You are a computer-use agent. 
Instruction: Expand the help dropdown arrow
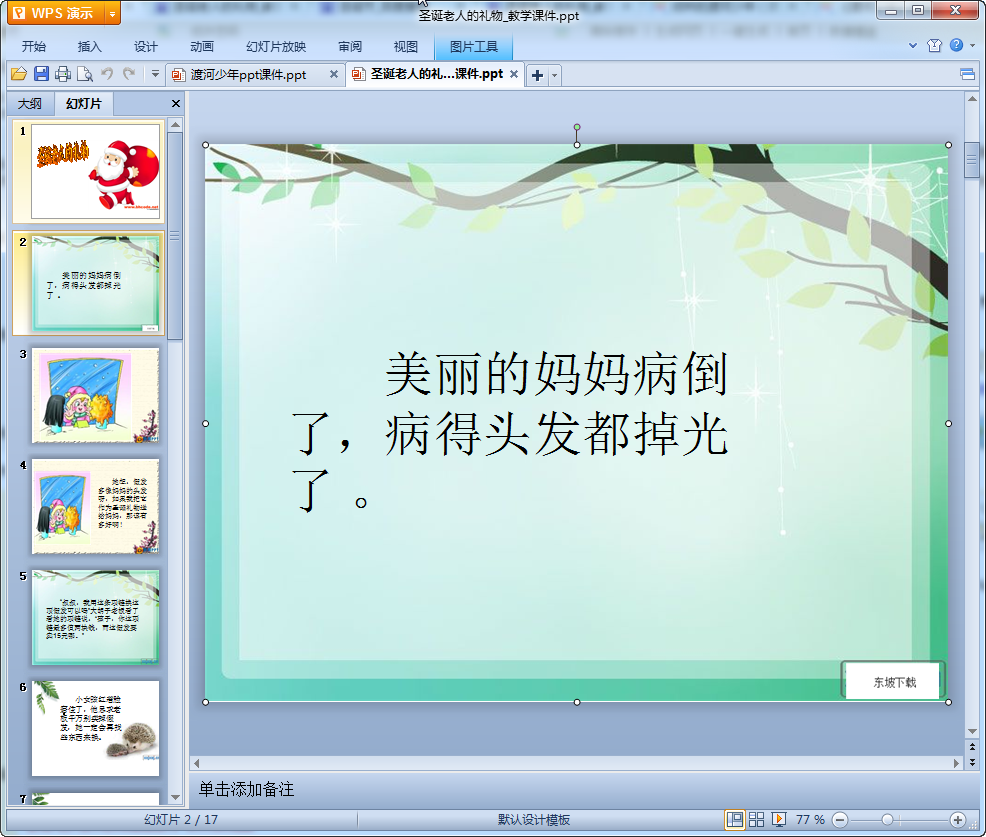pos(972,45)
